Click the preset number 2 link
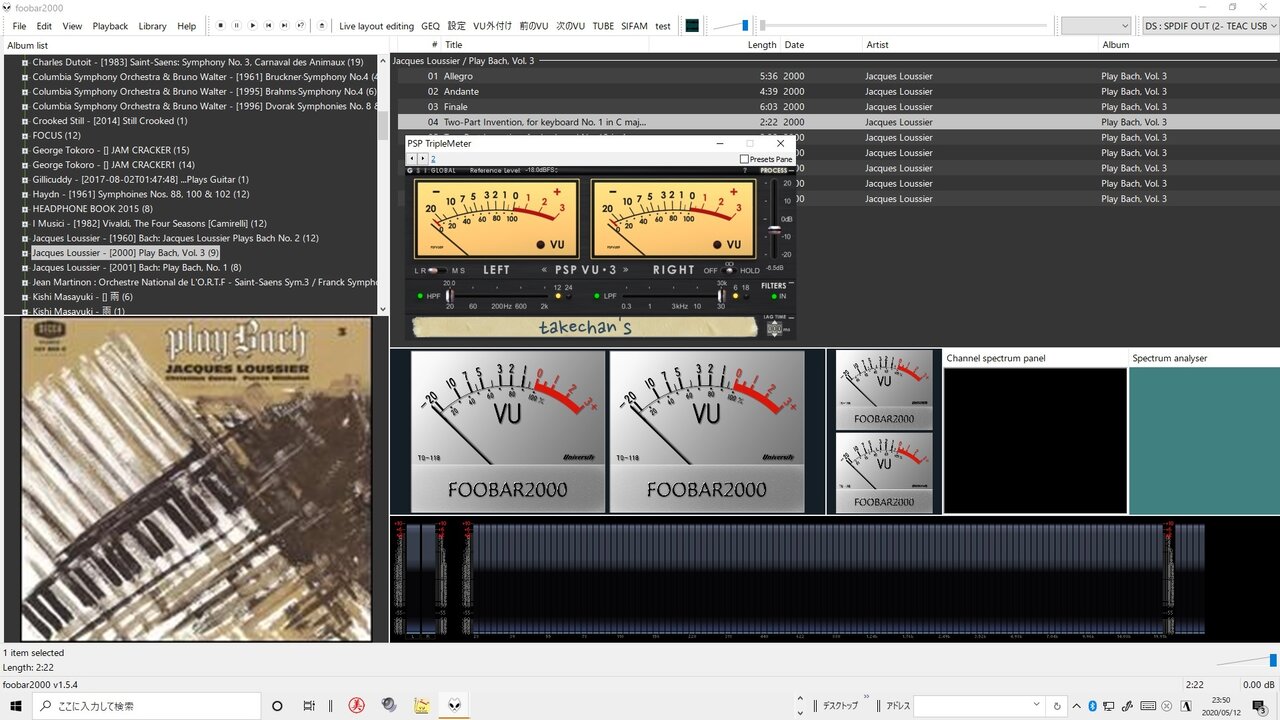 [433, 159]
